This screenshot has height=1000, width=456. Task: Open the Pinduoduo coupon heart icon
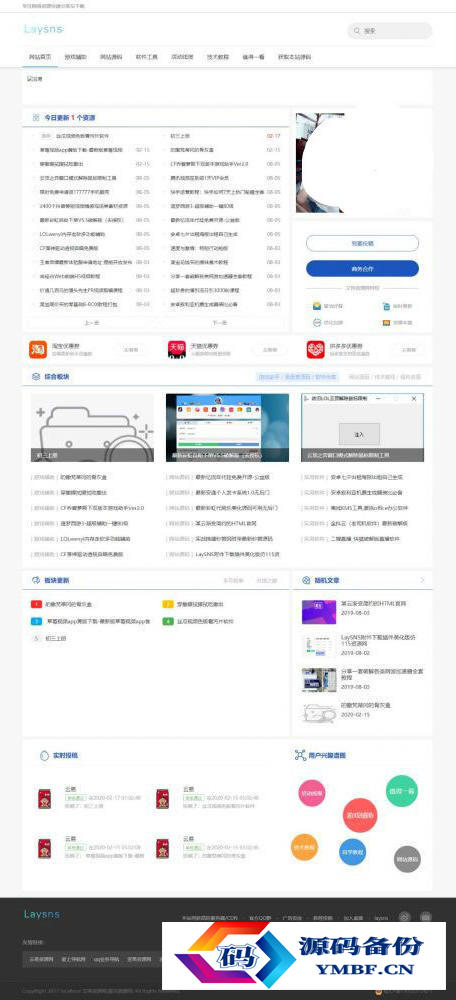315,349
